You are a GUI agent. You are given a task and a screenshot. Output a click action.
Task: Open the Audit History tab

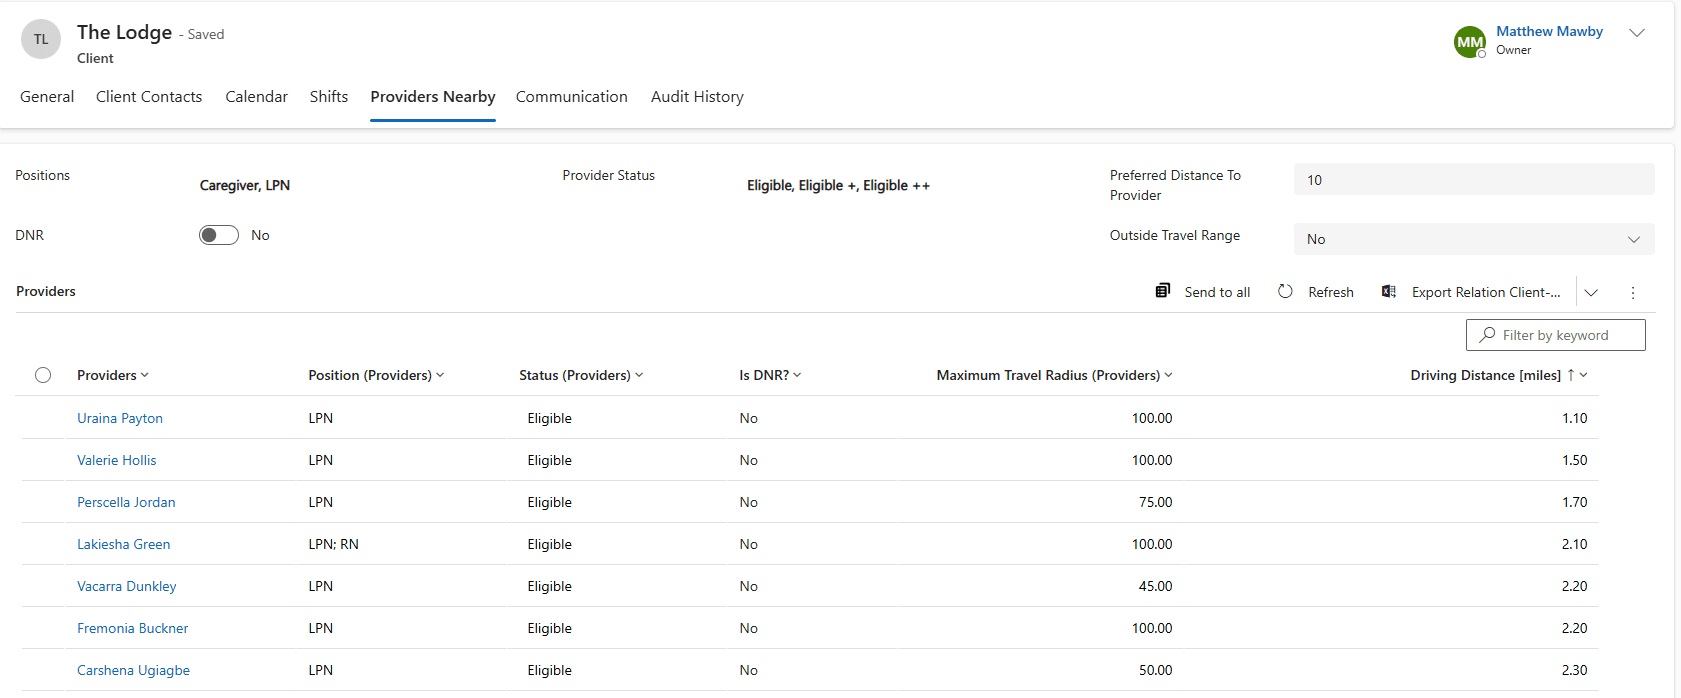[x=697, y=97]
